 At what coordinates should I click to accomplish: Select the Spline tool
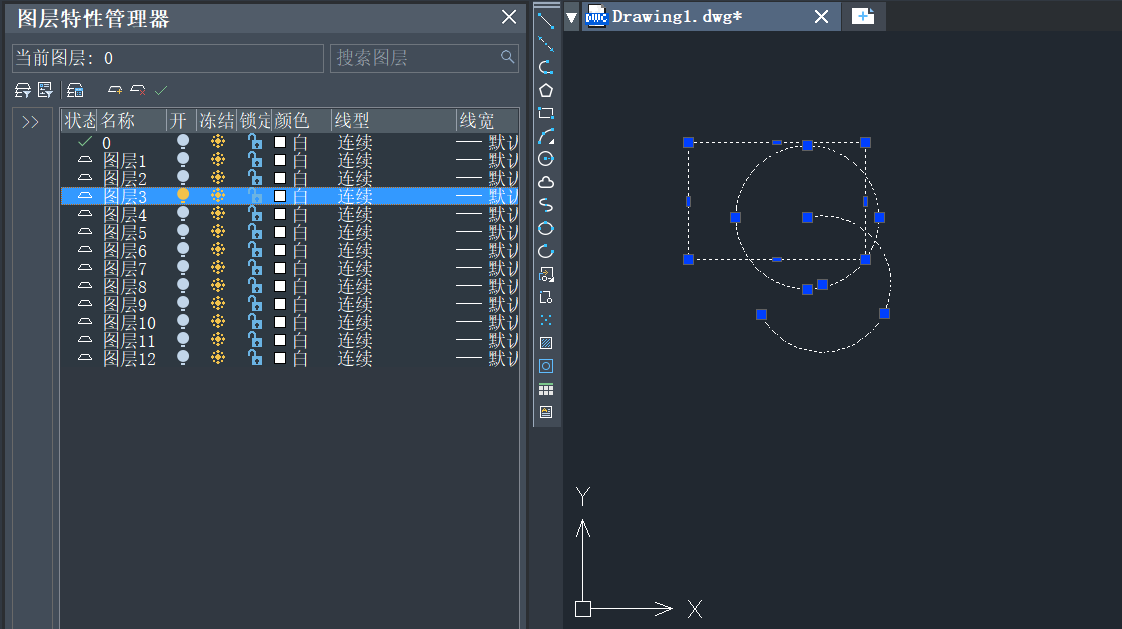546,205
